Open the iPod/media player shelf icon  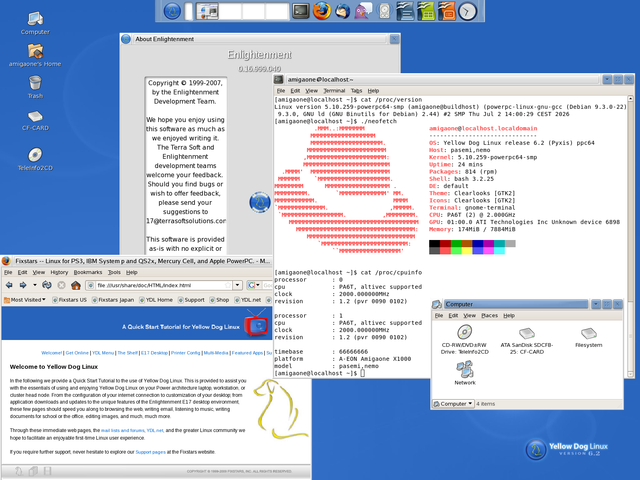point(384,11)
